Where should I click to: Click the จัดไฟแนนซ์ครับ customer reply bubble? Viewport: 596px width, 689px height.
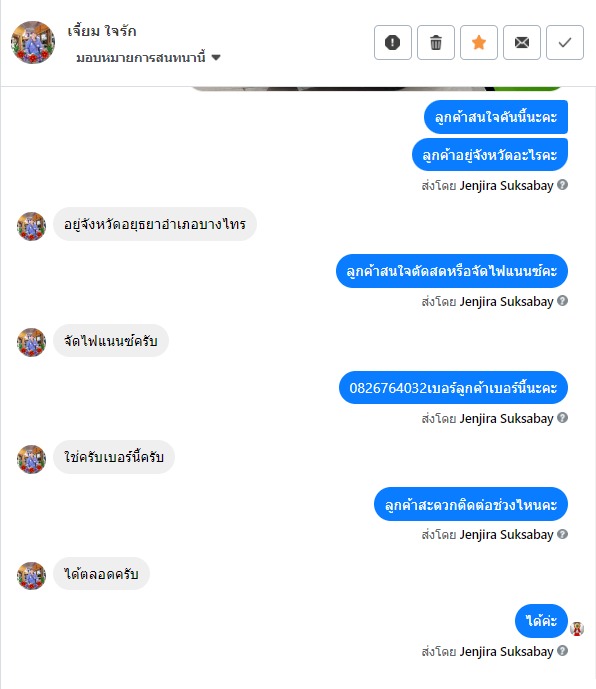[x=111, y=341]
